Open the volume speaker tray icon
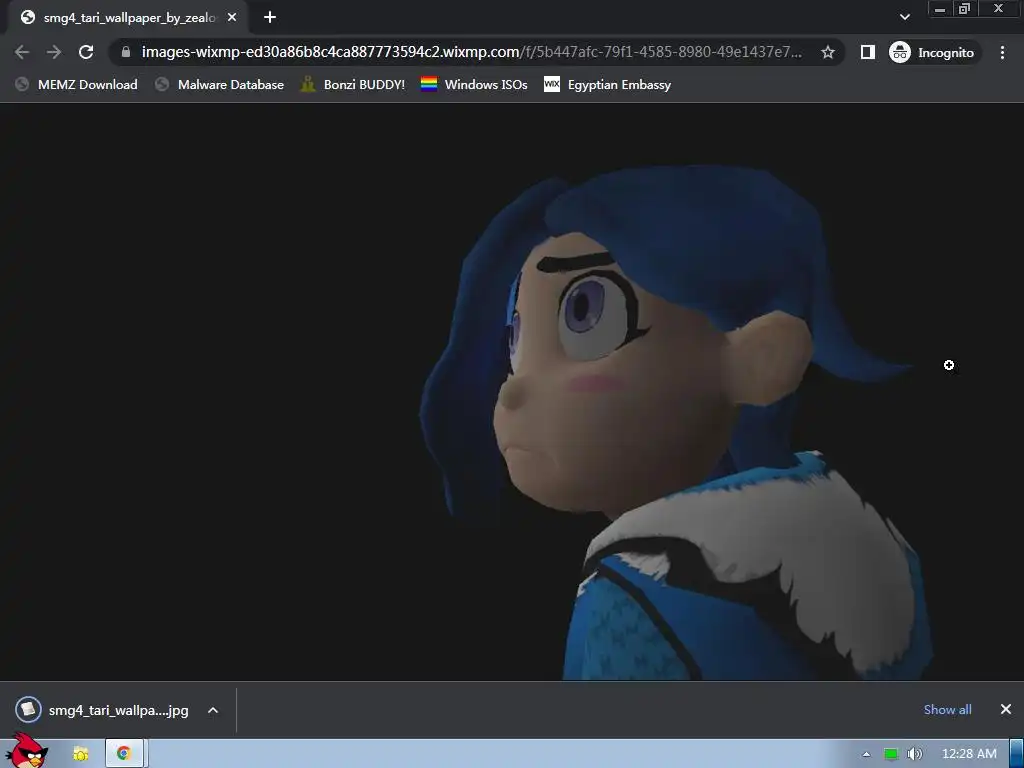1024x768 pixels. [915, 754]
